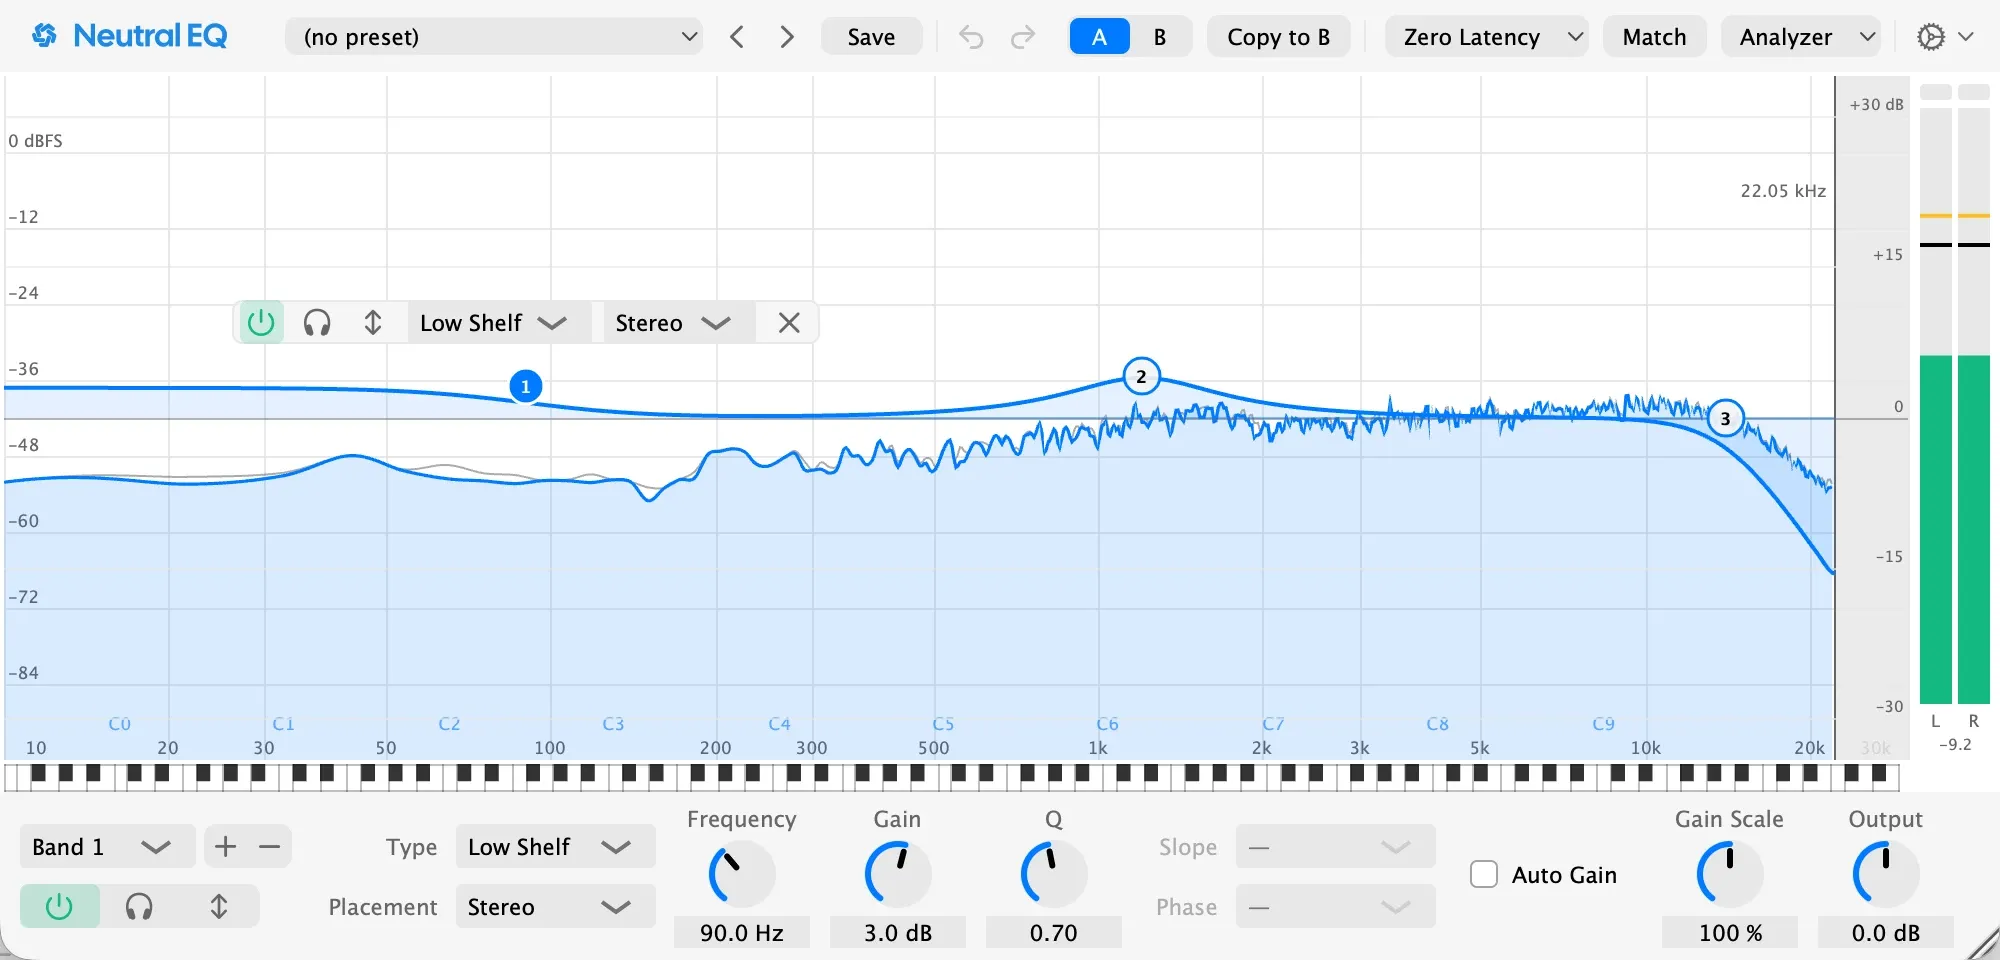The width and height of the screenshot is (2000, 960).
Task: Solo band with floating headphones icon
Action: point(317,323)
